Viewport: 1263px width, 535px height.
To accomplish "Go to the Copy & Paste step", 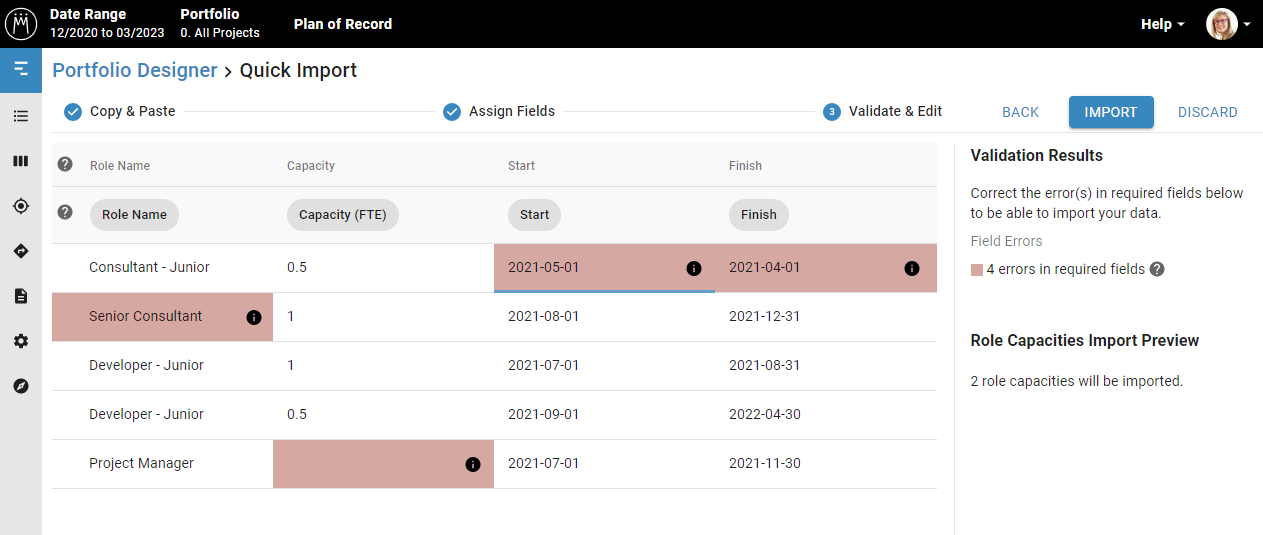I will [x=120, y=111].
